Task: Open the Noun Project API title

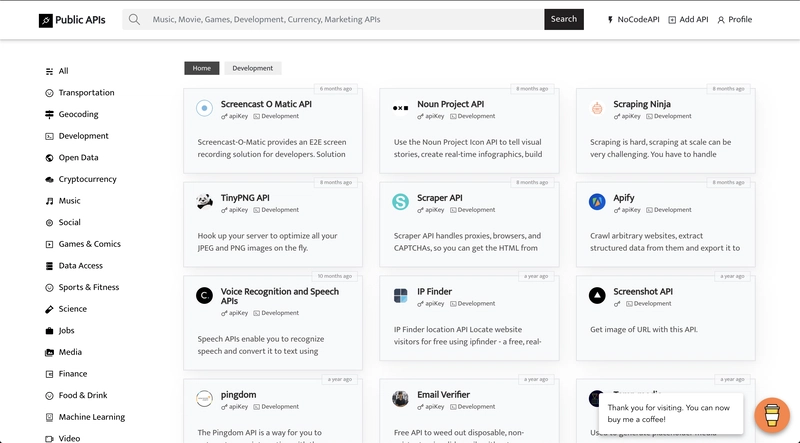Action: [451, 104]
